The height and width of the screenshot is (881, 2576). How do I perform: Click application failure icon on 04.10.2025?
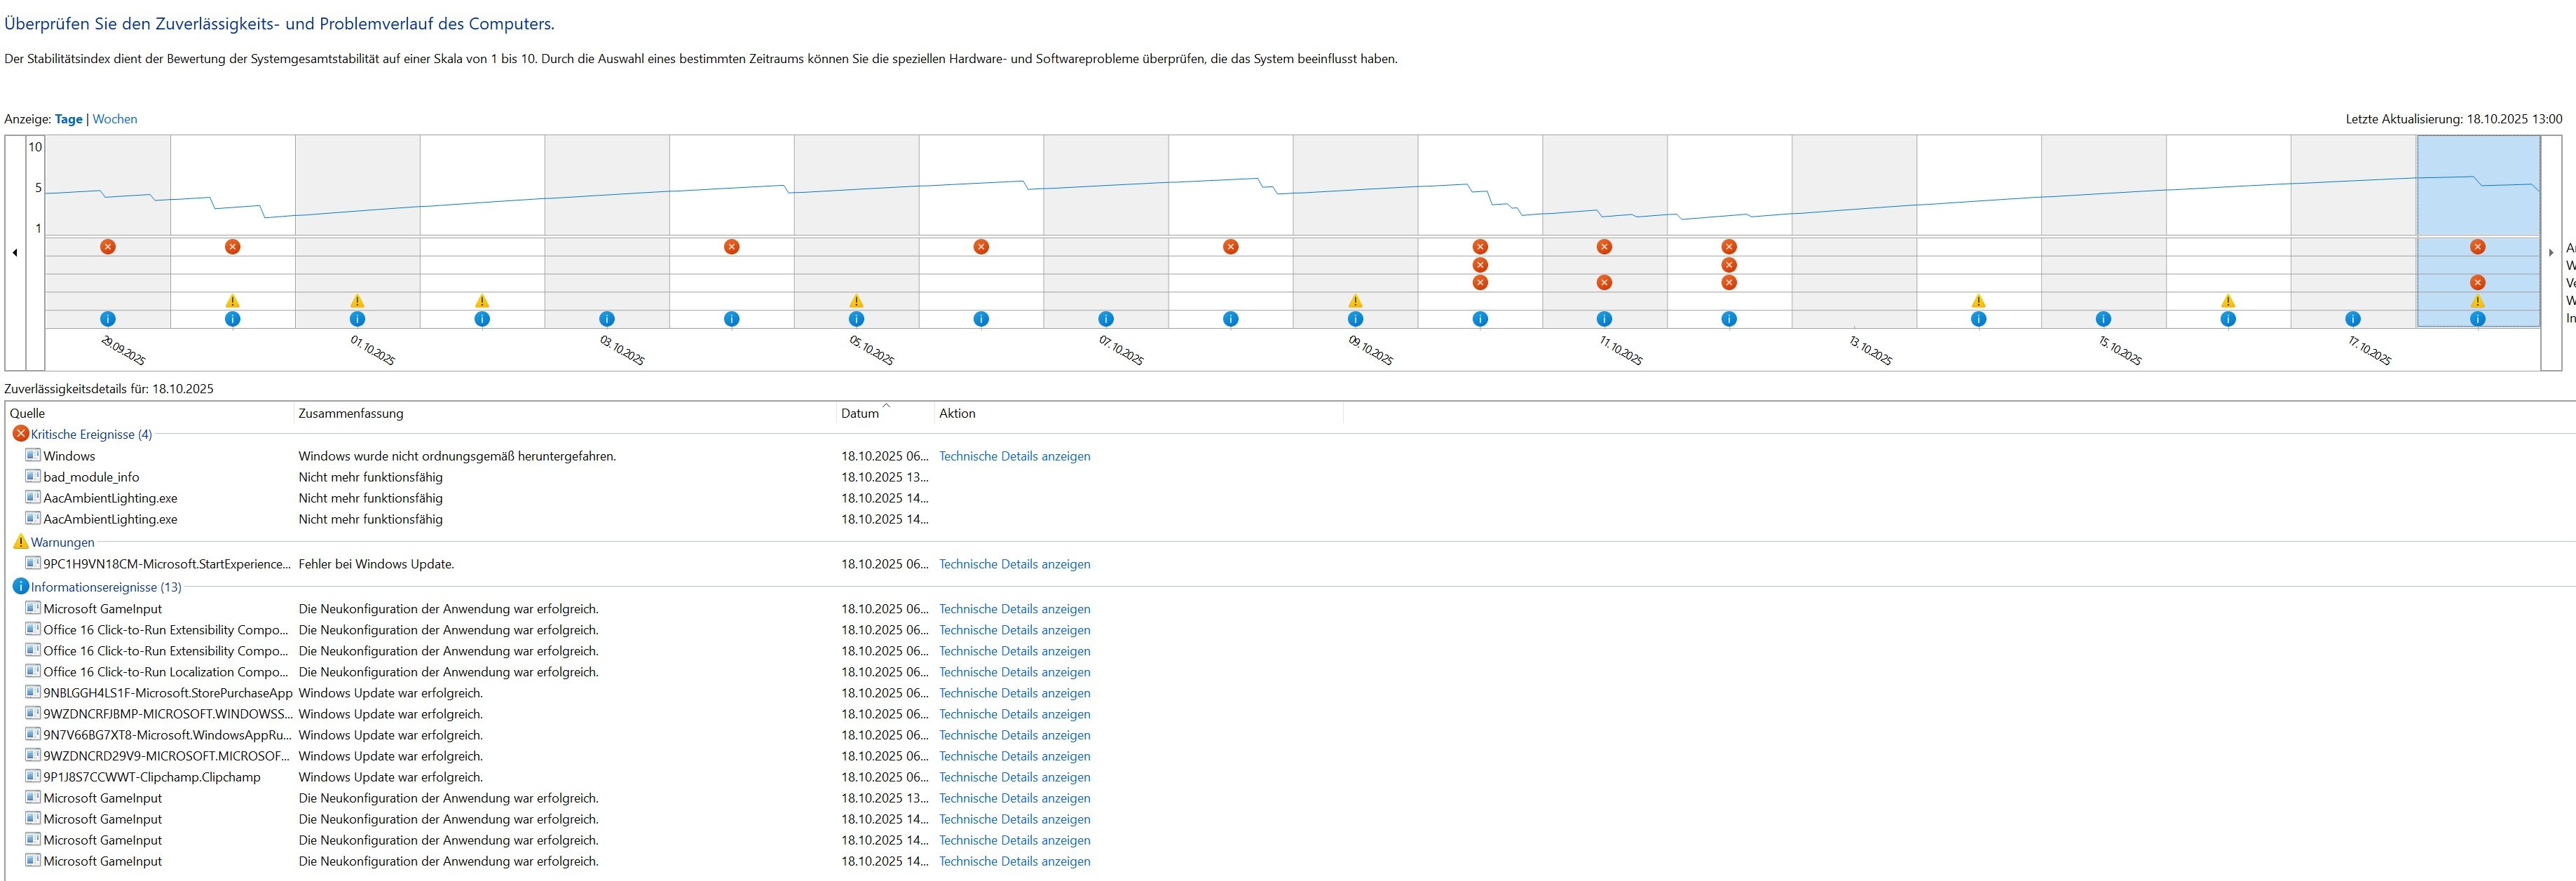pos(731,247)
